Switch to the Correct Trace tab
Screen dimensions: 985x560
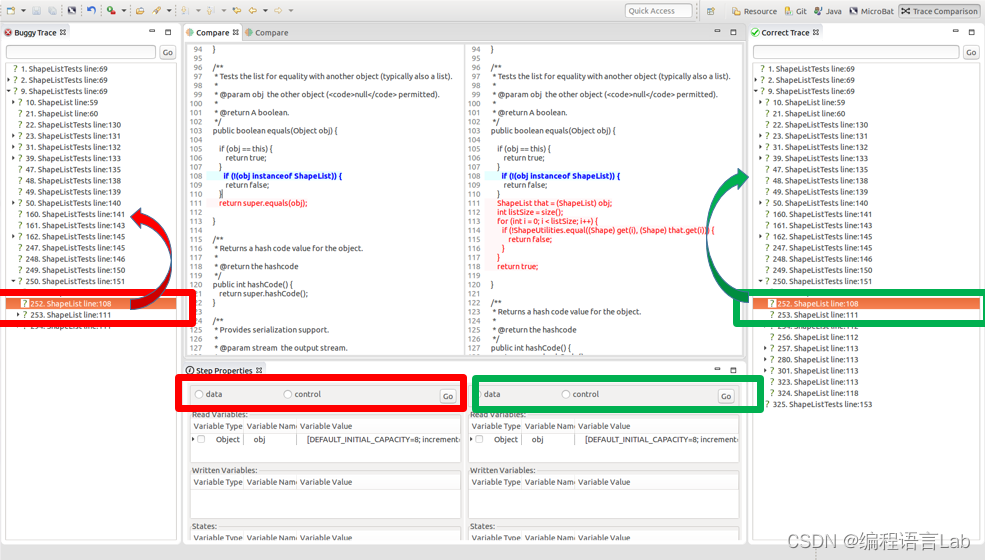click(785, 32)
